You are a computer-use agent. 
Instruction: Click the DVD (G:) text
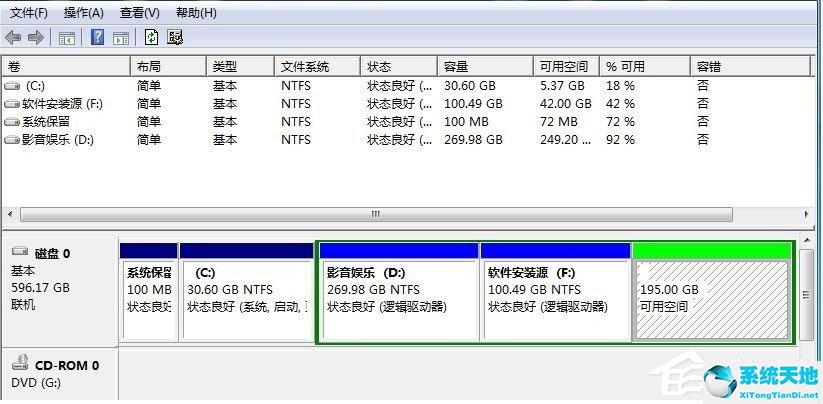click(x=36, y=383)
